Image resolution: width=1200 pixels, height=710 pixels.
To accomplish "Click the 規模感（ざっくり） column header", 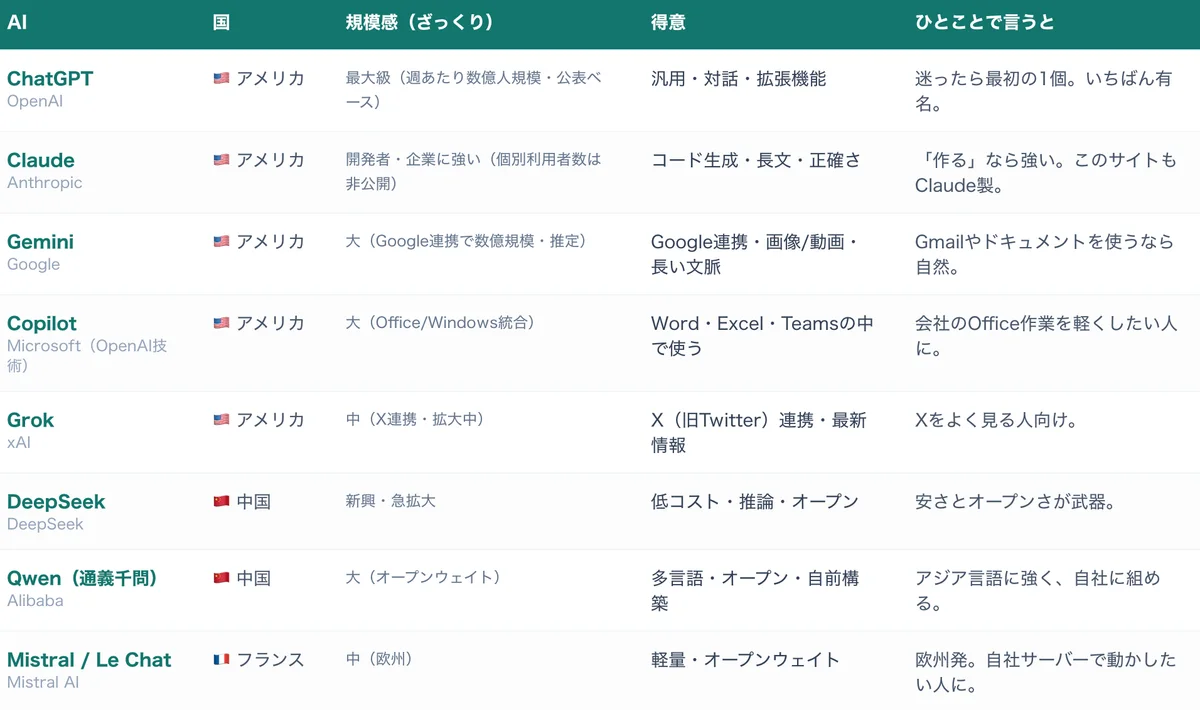I will (420, 22).
